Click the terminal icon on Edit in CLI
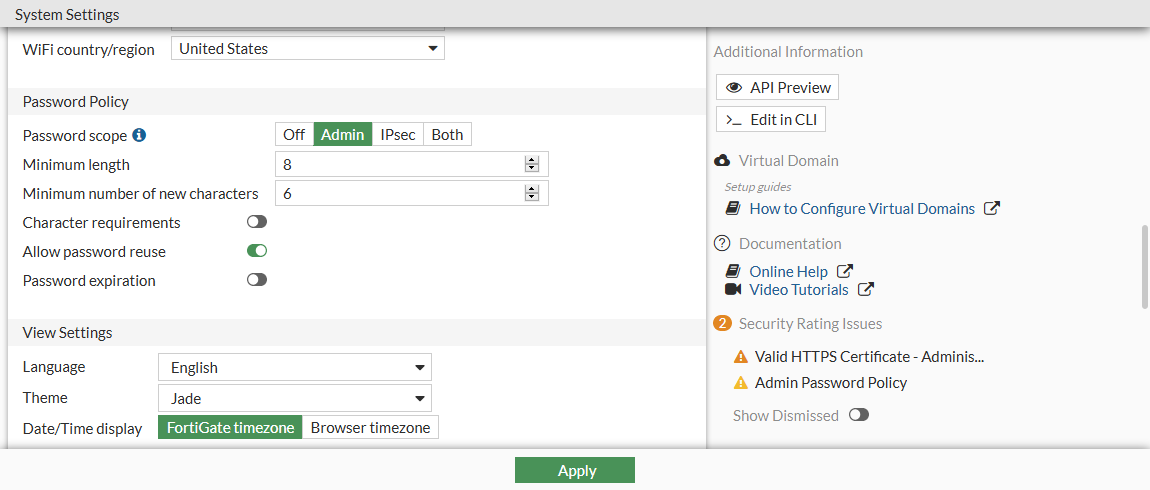This screenshot has width=1150, height=490. [x=733, y=120]
